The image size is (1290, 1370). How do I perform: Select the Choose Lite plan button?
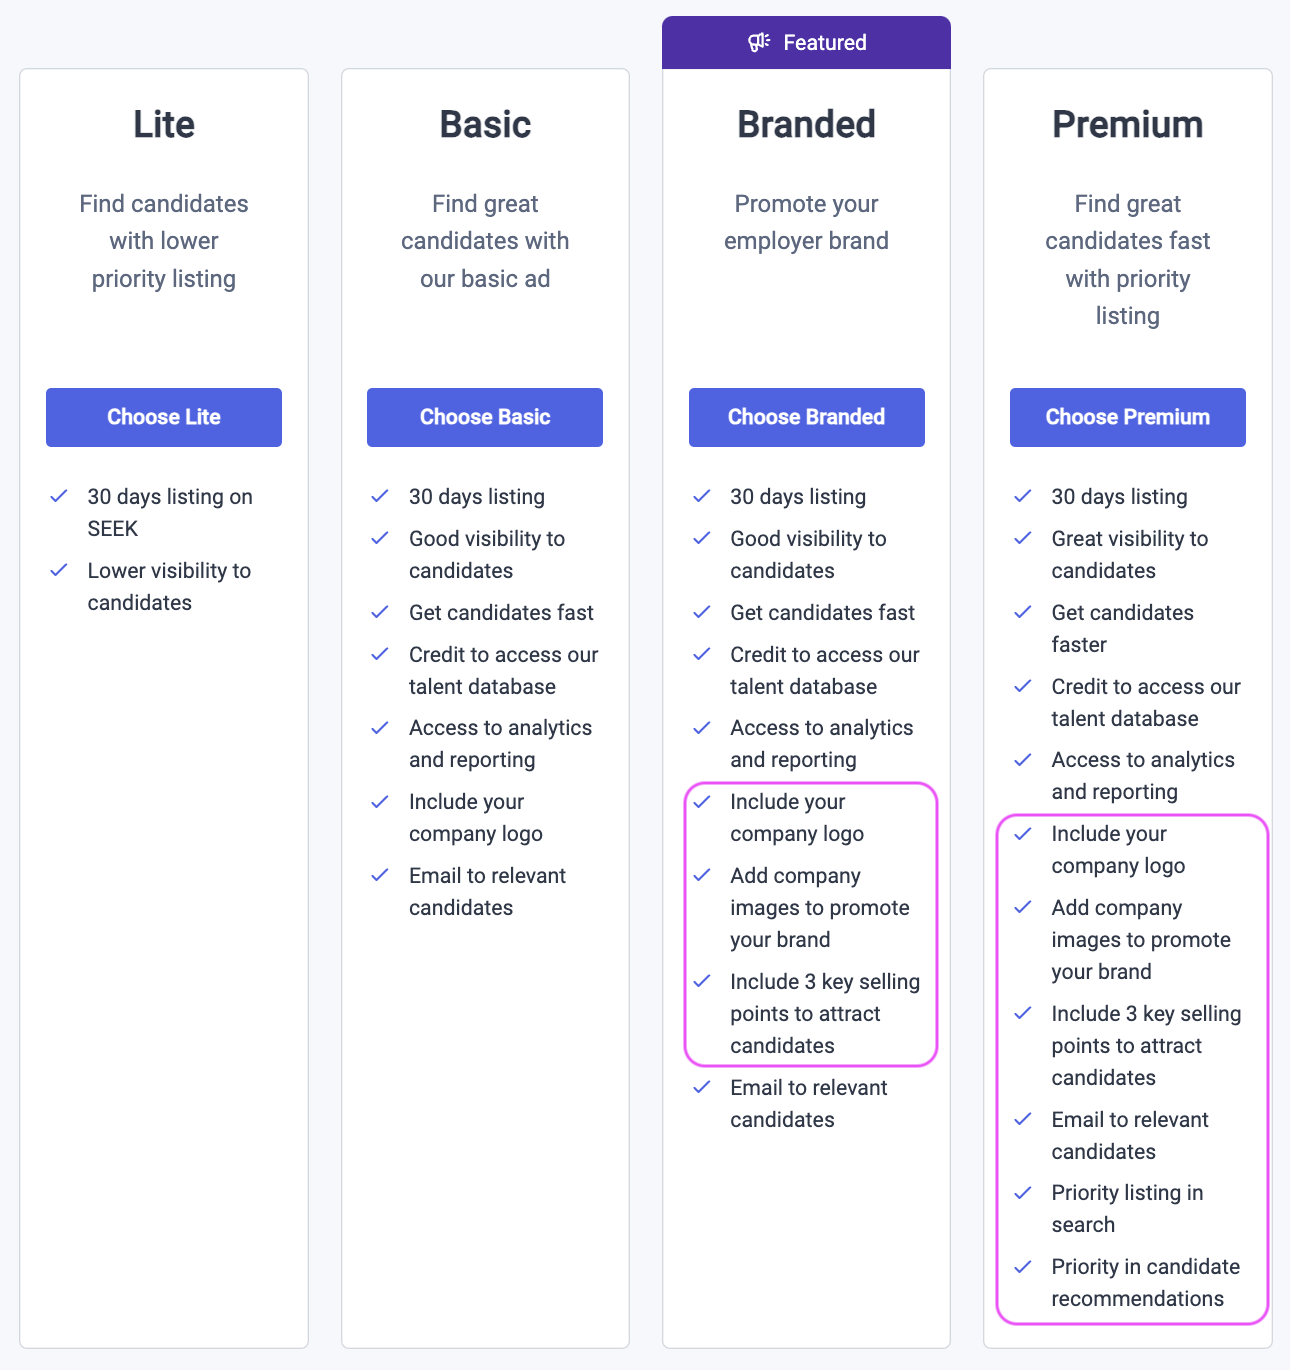click(163, 417)
